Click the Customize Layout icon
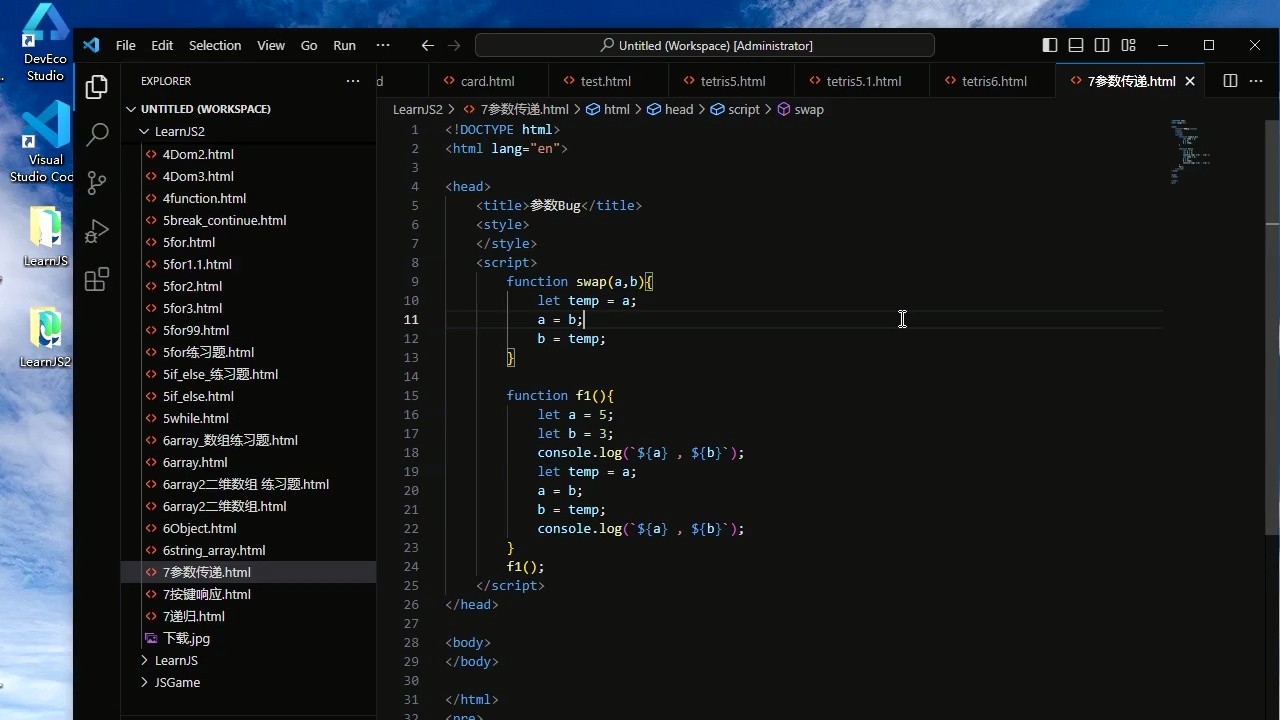 point(1128,45)
